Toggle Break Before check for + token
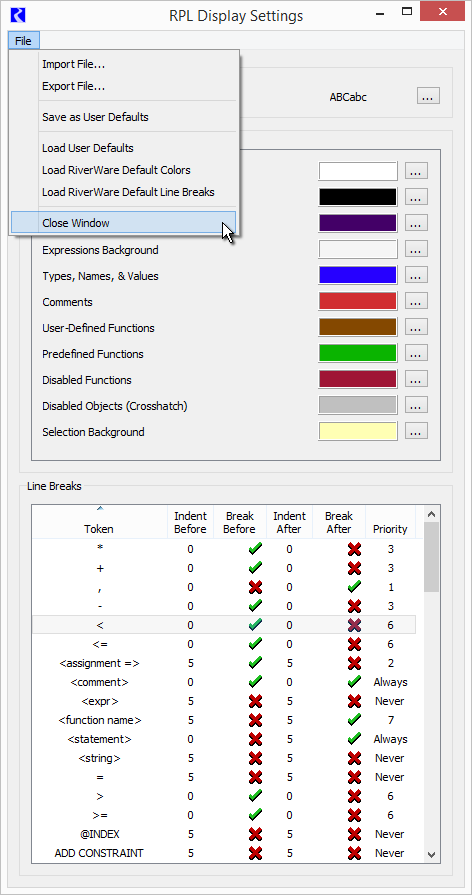The height and width of the screenshot is (895, 472). pyautogui.click(x=255, y=568)
